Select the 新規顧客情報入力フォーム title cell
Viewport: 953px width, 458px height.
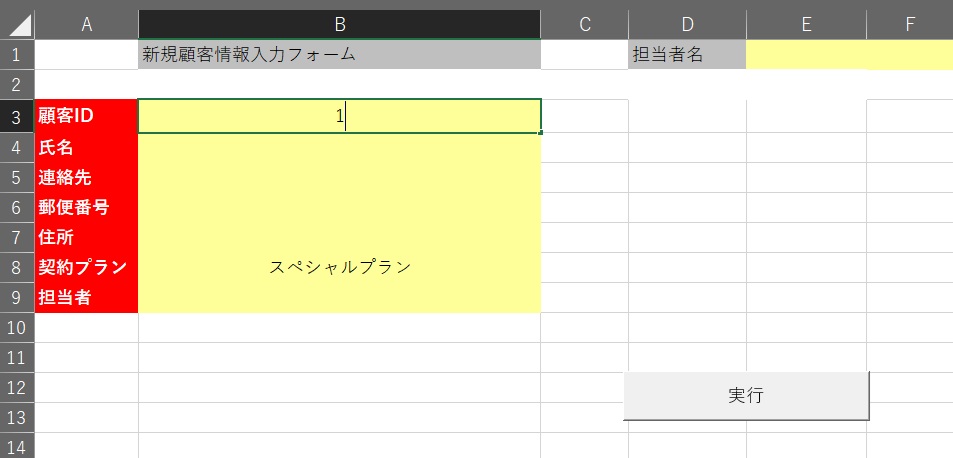coord(339,54)
